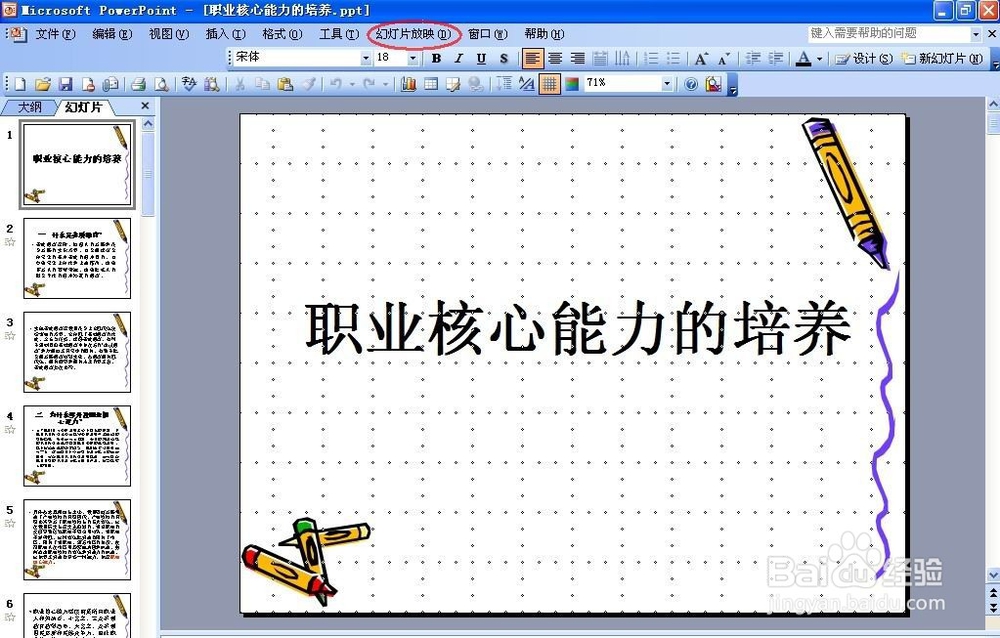The width and height of the screenshot is (1000, 638).
Task: Click the Copy icon
Action: [x=262, y=84]
